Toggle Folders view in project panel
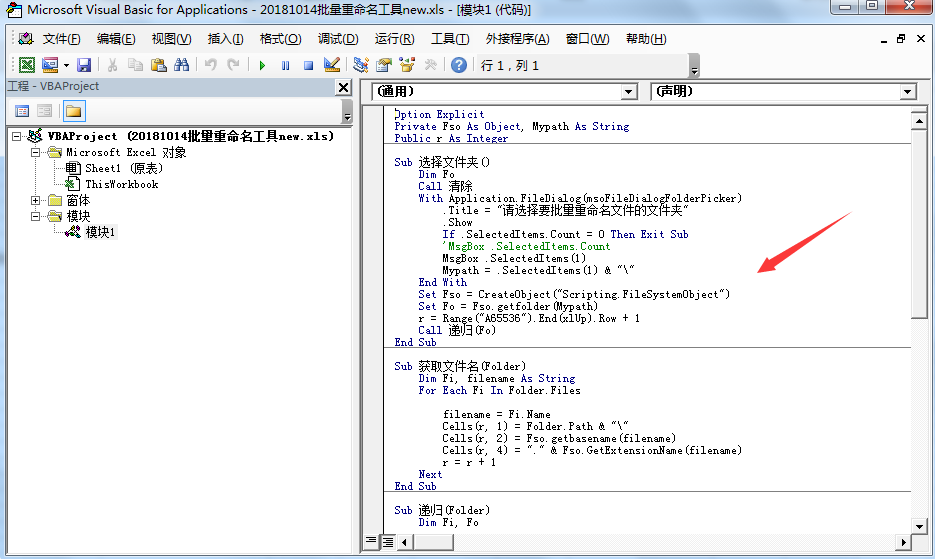 (74, 111)
